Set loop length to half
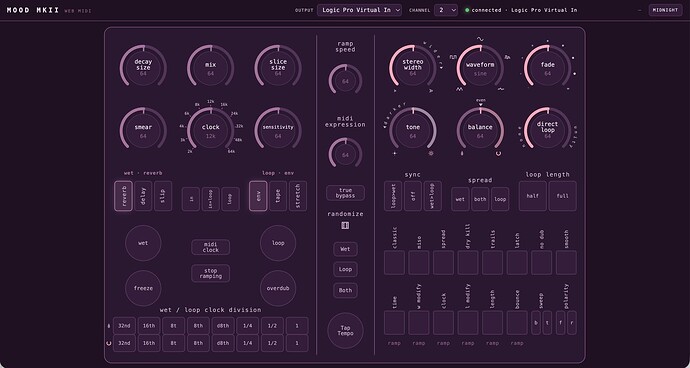This screenshot has width=690, height=368. (x=533, y=196)
